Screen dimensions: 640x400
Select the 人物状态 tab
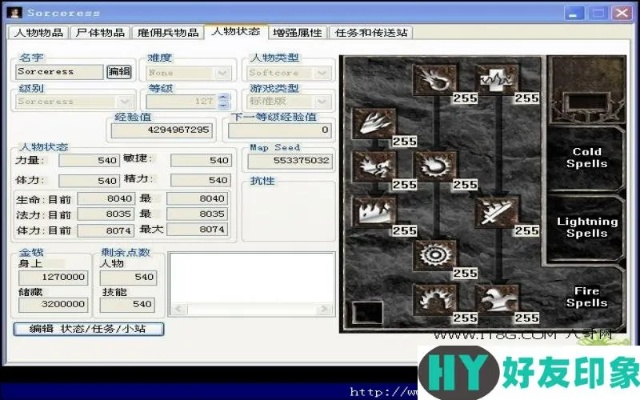[x=236, y=31]
